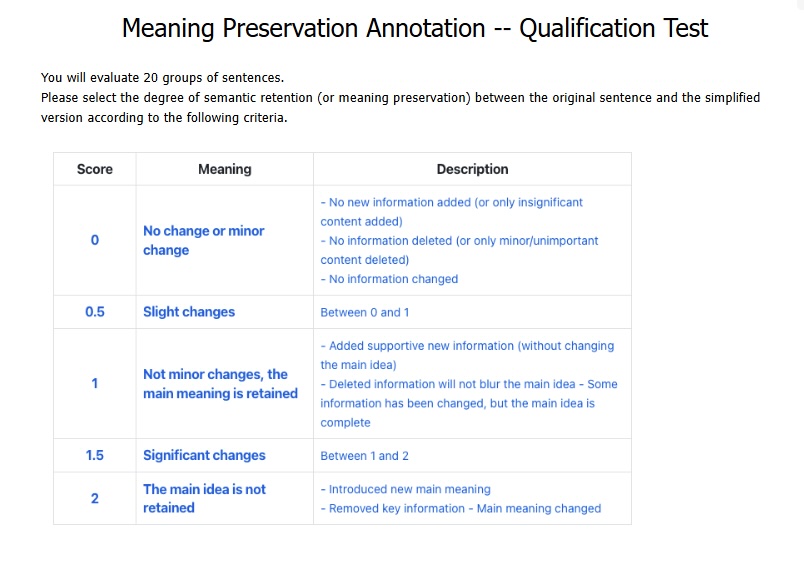The width and height of the screenshot is (804, 586).
Task: Select the score 2 cell
Action: tap(95, 498)
